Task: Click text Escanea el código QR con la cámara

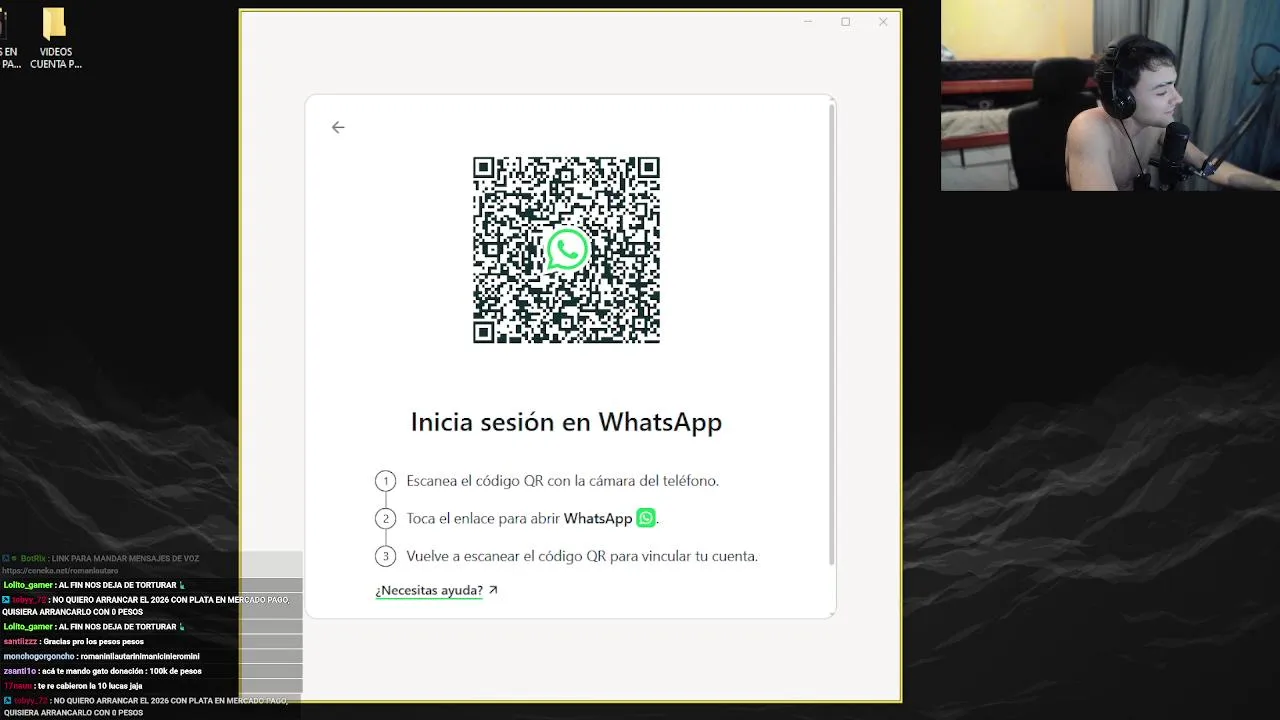Action: [562, 481]
